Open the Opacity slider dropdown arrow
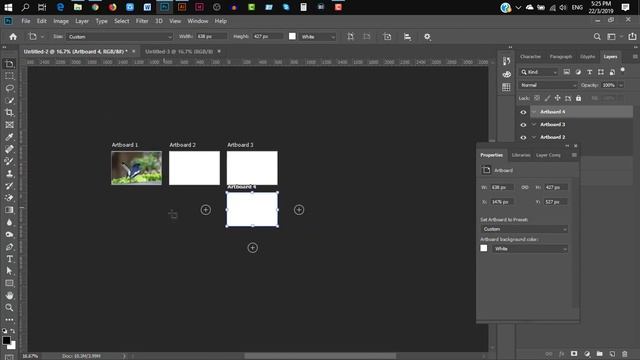 click(621, 85)
